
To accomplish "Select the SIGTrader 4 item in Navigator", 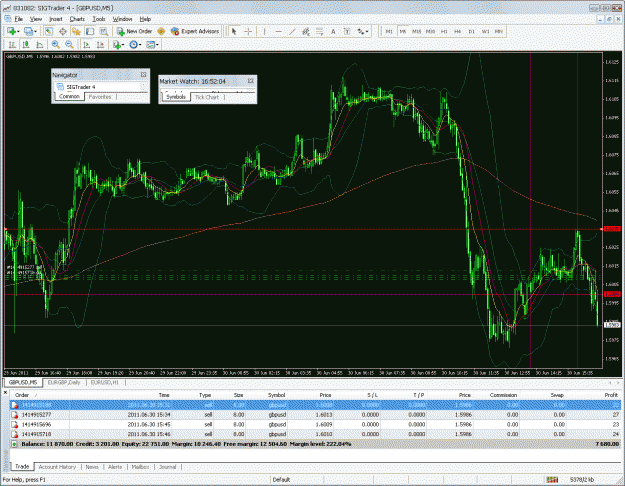I will click(x=81, y=87).
